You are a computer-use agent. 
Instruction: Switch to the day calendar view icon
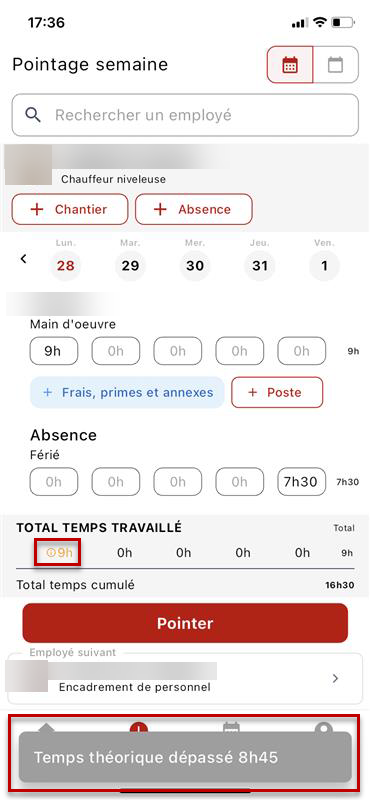coord(335,65)
